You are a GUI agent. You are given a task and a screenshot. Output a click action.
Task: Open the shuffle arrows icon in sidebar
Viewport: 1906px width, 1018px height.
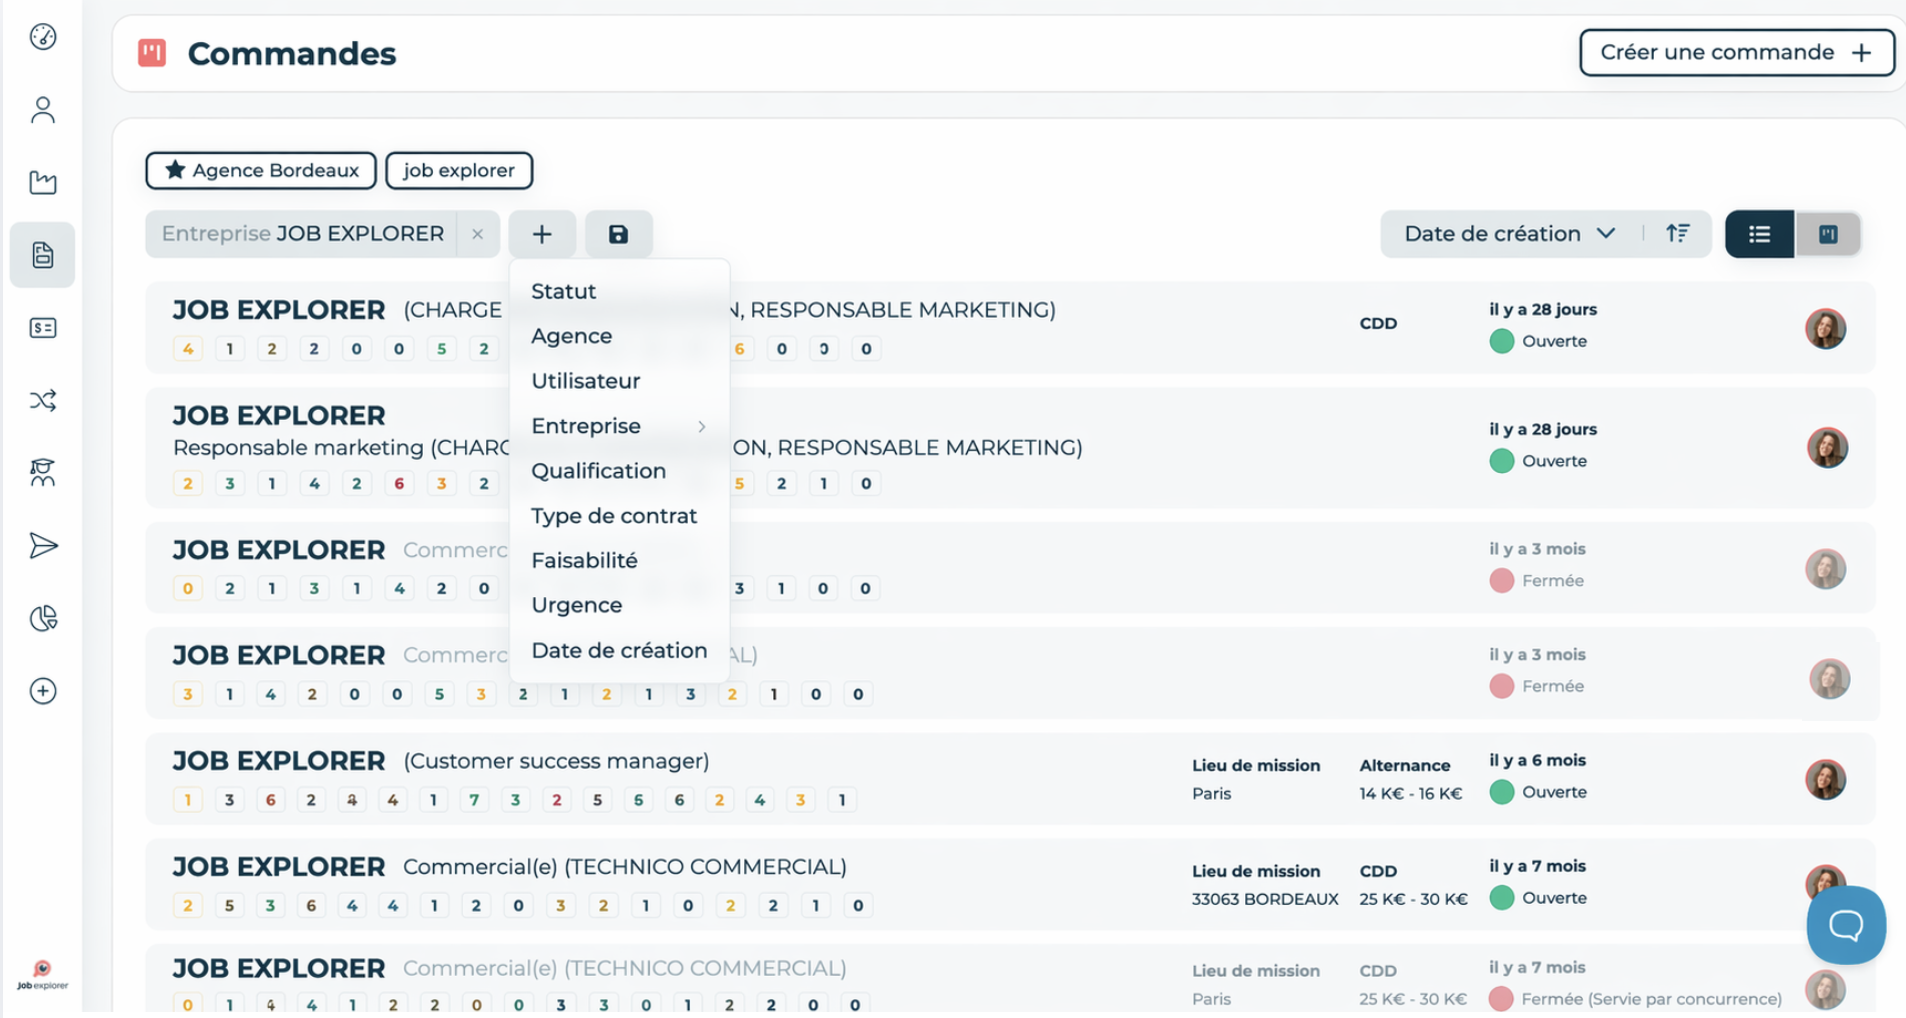43,401
